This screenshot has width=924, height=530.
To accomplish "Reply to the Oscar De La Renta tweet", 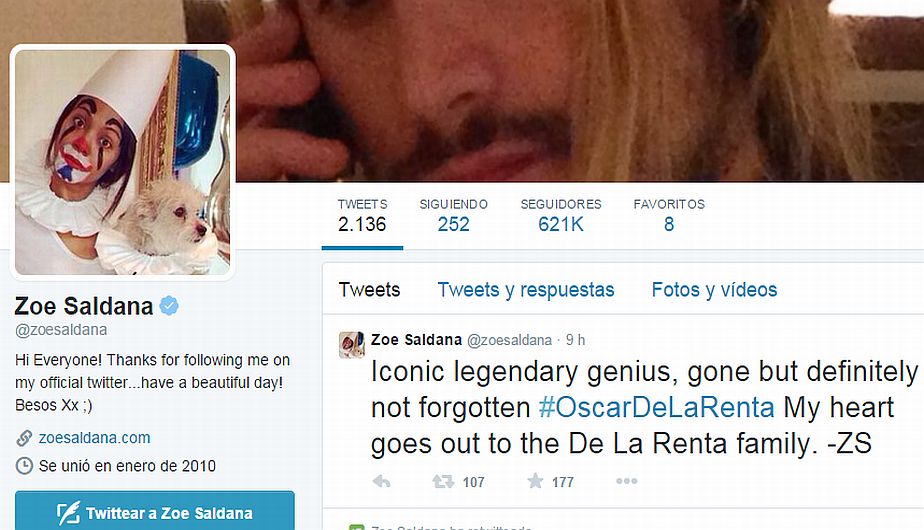I will [382, 482].
